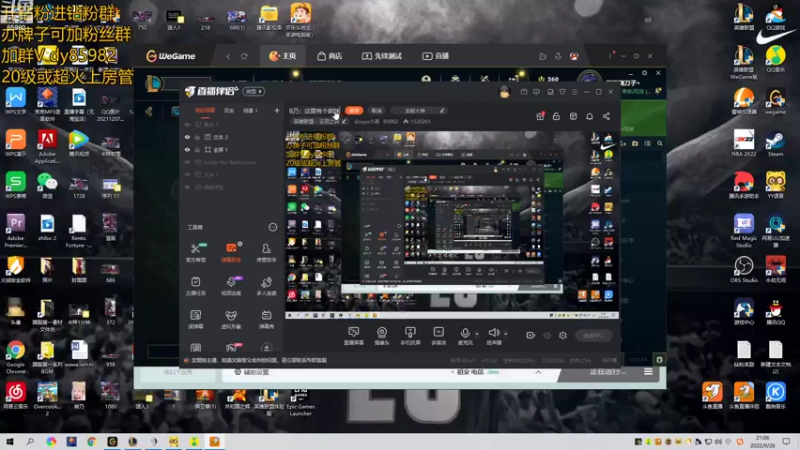Open the 虚拟形象 tool in toolbox
Screen dimensions: 800x450
point(231,319)
